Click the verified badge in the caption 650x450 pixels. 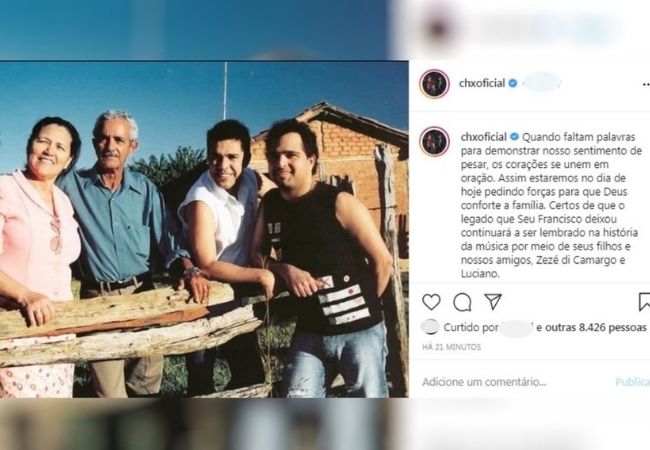[x=514, y=137]
